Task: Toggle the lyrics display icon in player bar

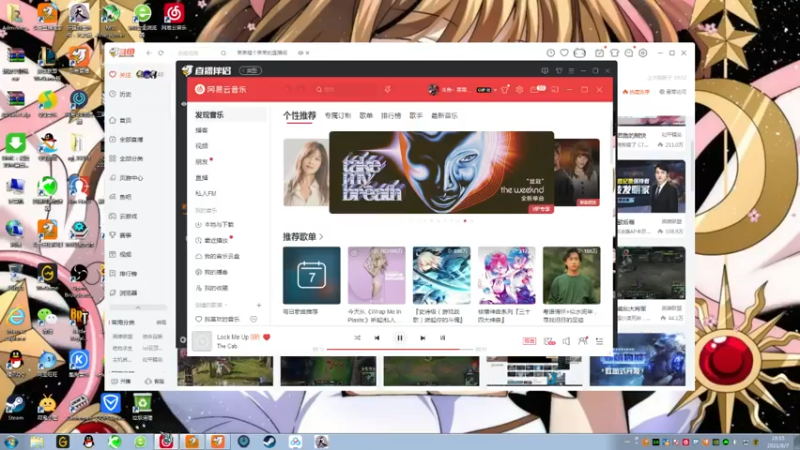Action: (442, 338)
